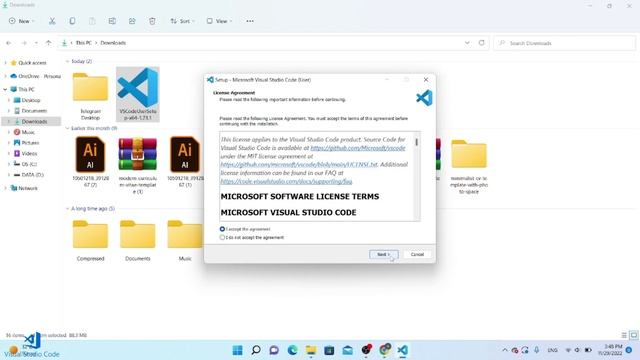640x360 pixels.
Task: Open the github.com/Microsoft/vscode link
Action: pos(358,148)
